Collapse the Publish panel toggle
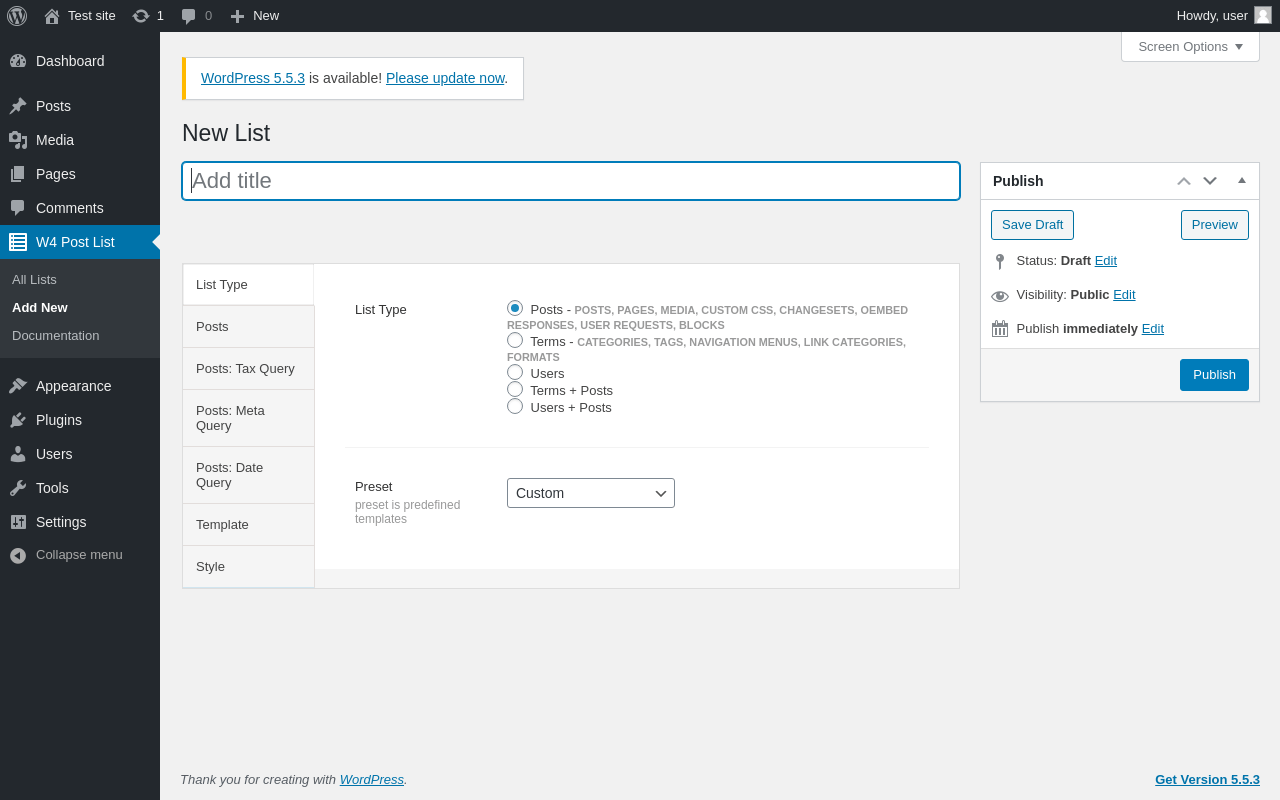1280x800 pixels. [1242, 181]
